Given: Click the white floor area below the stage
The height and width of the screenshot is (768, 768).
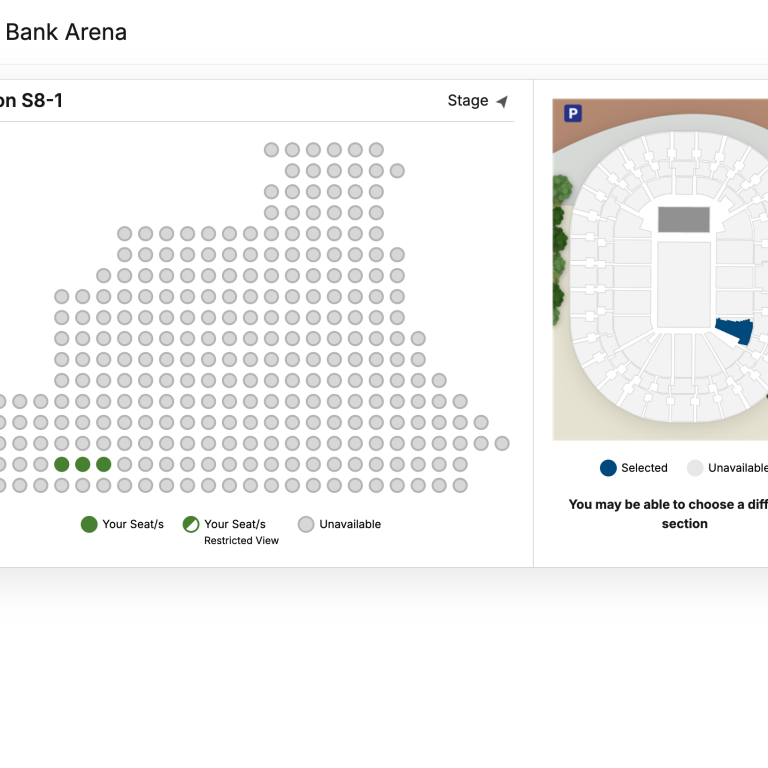Looking at the screenshot, I should (684, 285).
